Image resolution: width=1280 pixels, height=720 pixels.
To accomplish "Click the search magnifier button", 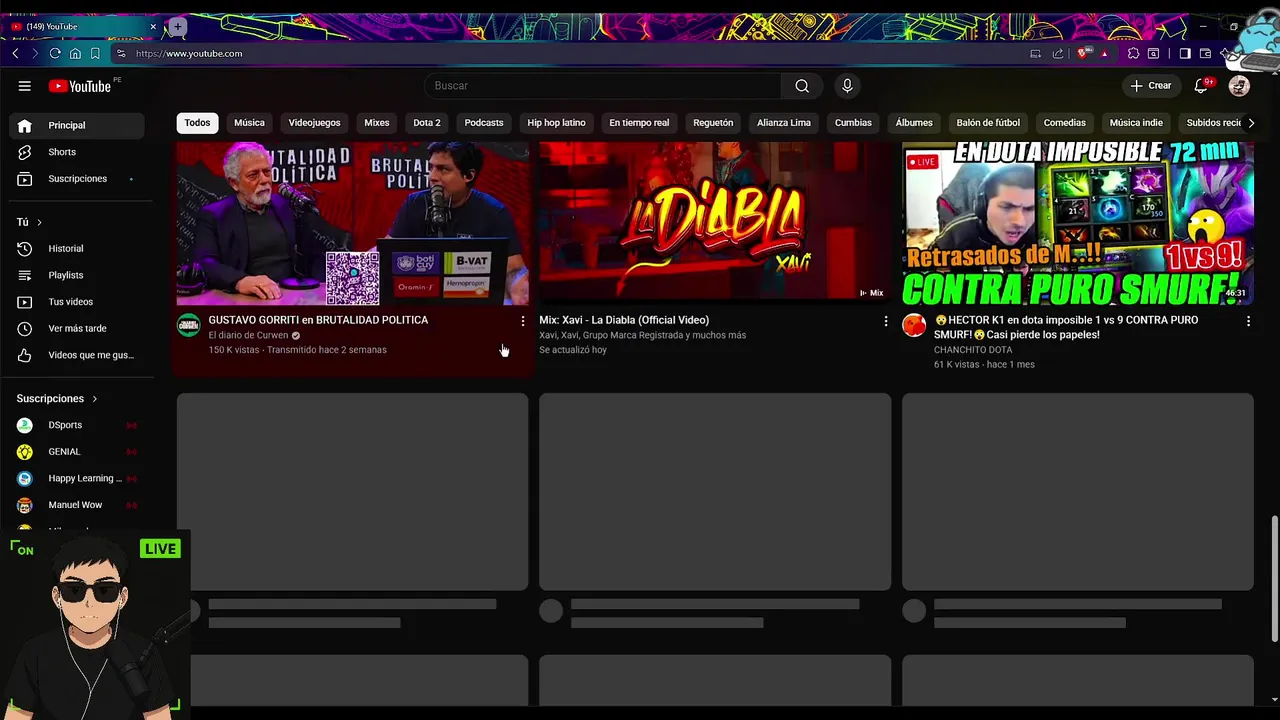I will pyautogui.click(x=802, y=86).
